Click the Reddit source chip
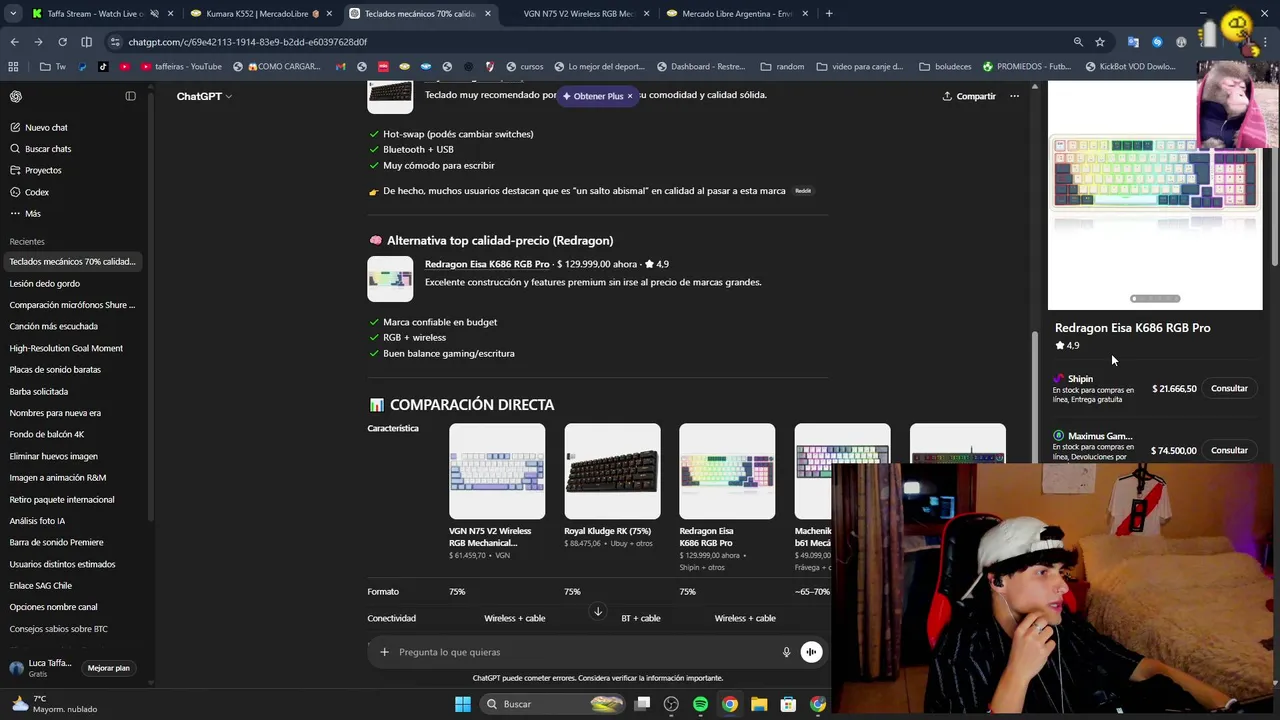This screenshot has height=720, width=1280. pyautogui.click(x=803, y=191)
